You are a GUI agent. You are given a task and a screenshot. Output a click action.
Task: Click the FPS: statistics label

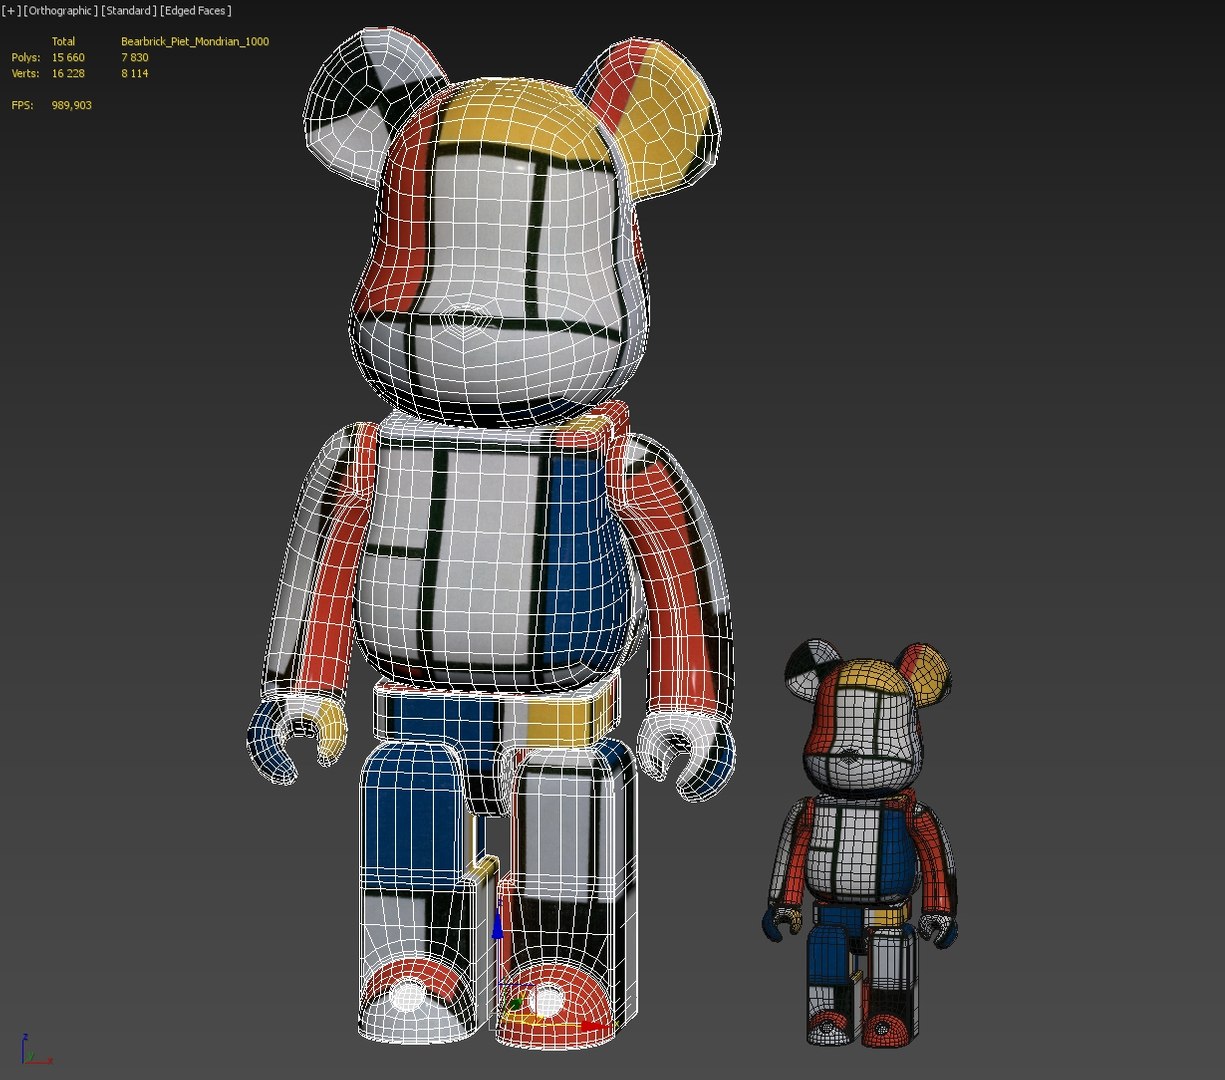click(x=22, y=105)
